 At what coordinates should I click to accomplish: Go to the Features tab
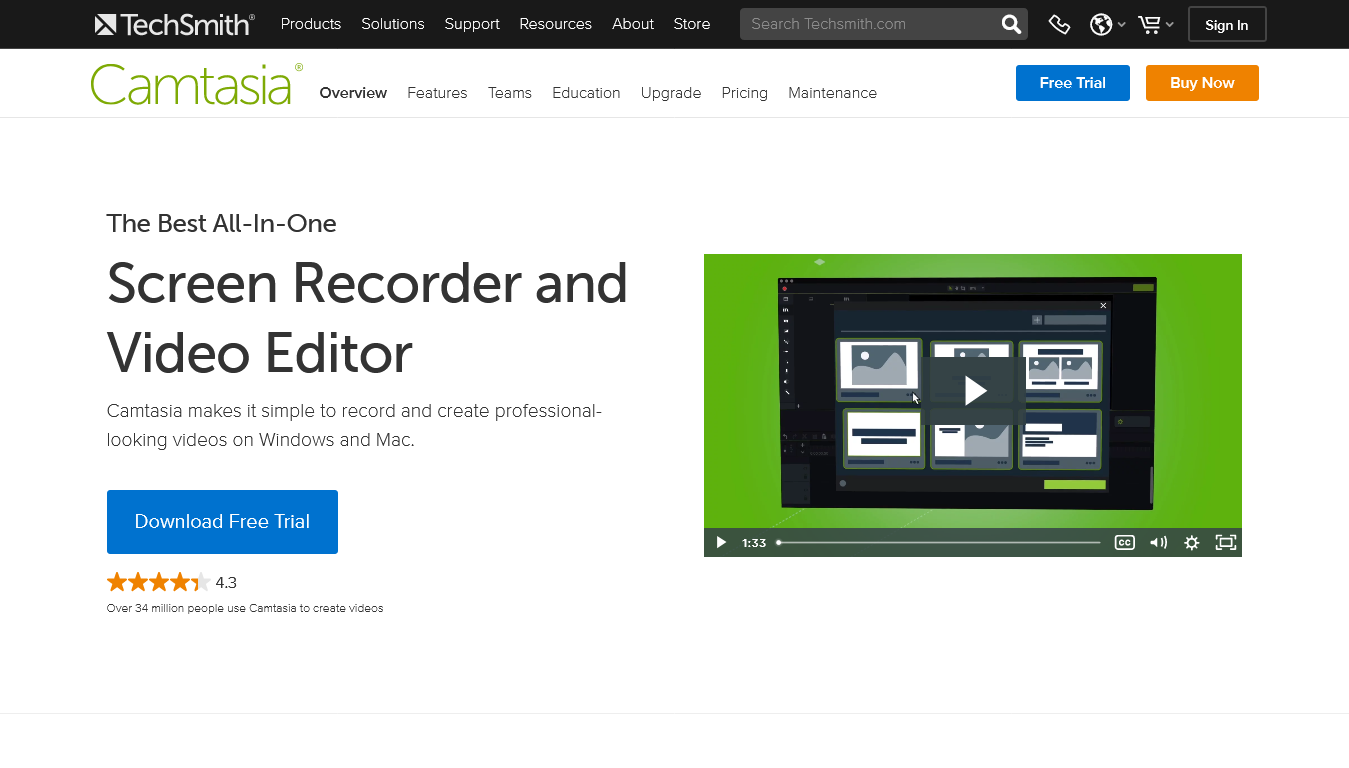click(x=437, y=93)
